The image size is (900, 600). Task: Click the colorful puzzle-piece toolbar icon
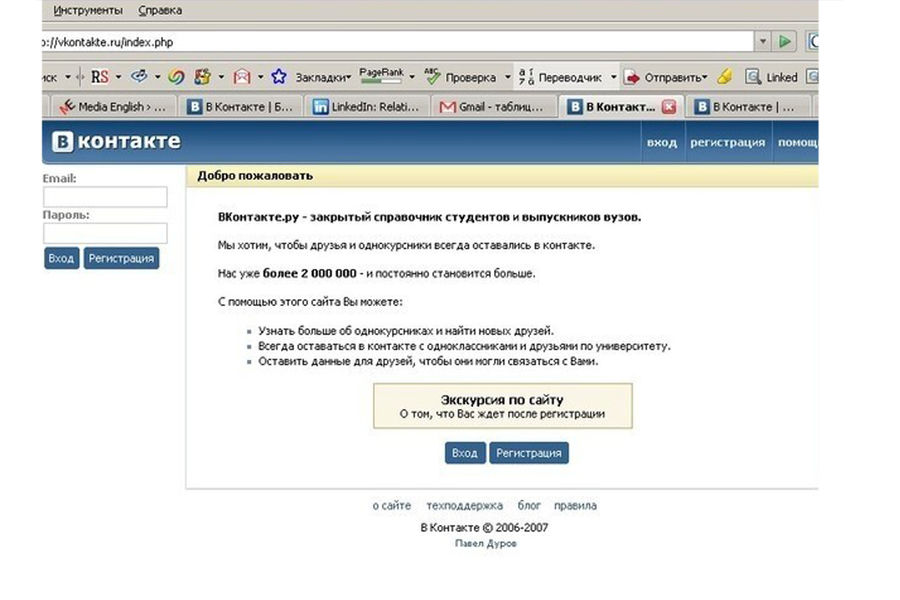[202, 77]
